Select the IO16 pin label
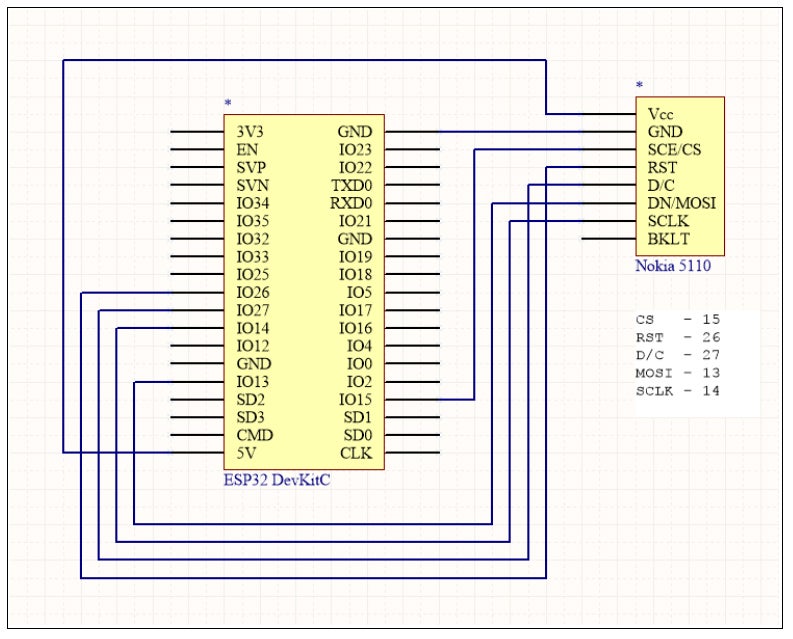This screenshot has width=793, height=639. 356,328
